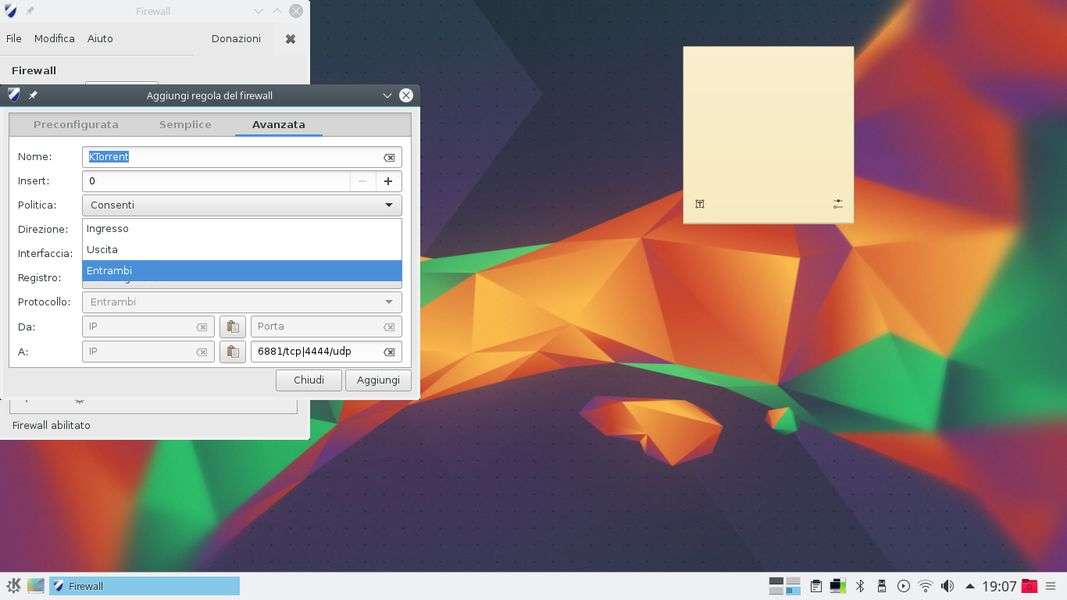This screenshot has height=600, width=1067.
Task: Switch to the Preconfigurata tab
Action: (x=76, y=125)
